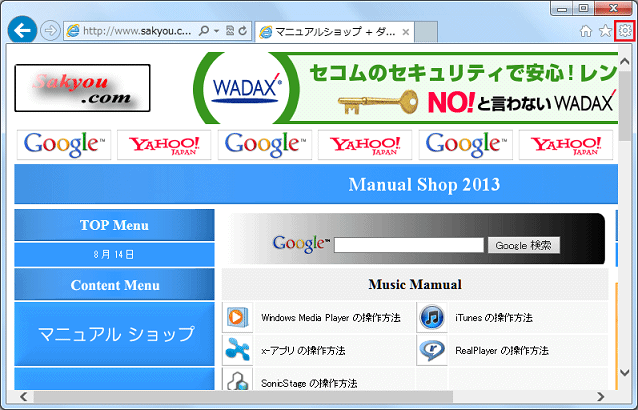The height and width of the screenshot is (410, 638).
Task: Click the Music Mamual heading
Action: (415, 284)
